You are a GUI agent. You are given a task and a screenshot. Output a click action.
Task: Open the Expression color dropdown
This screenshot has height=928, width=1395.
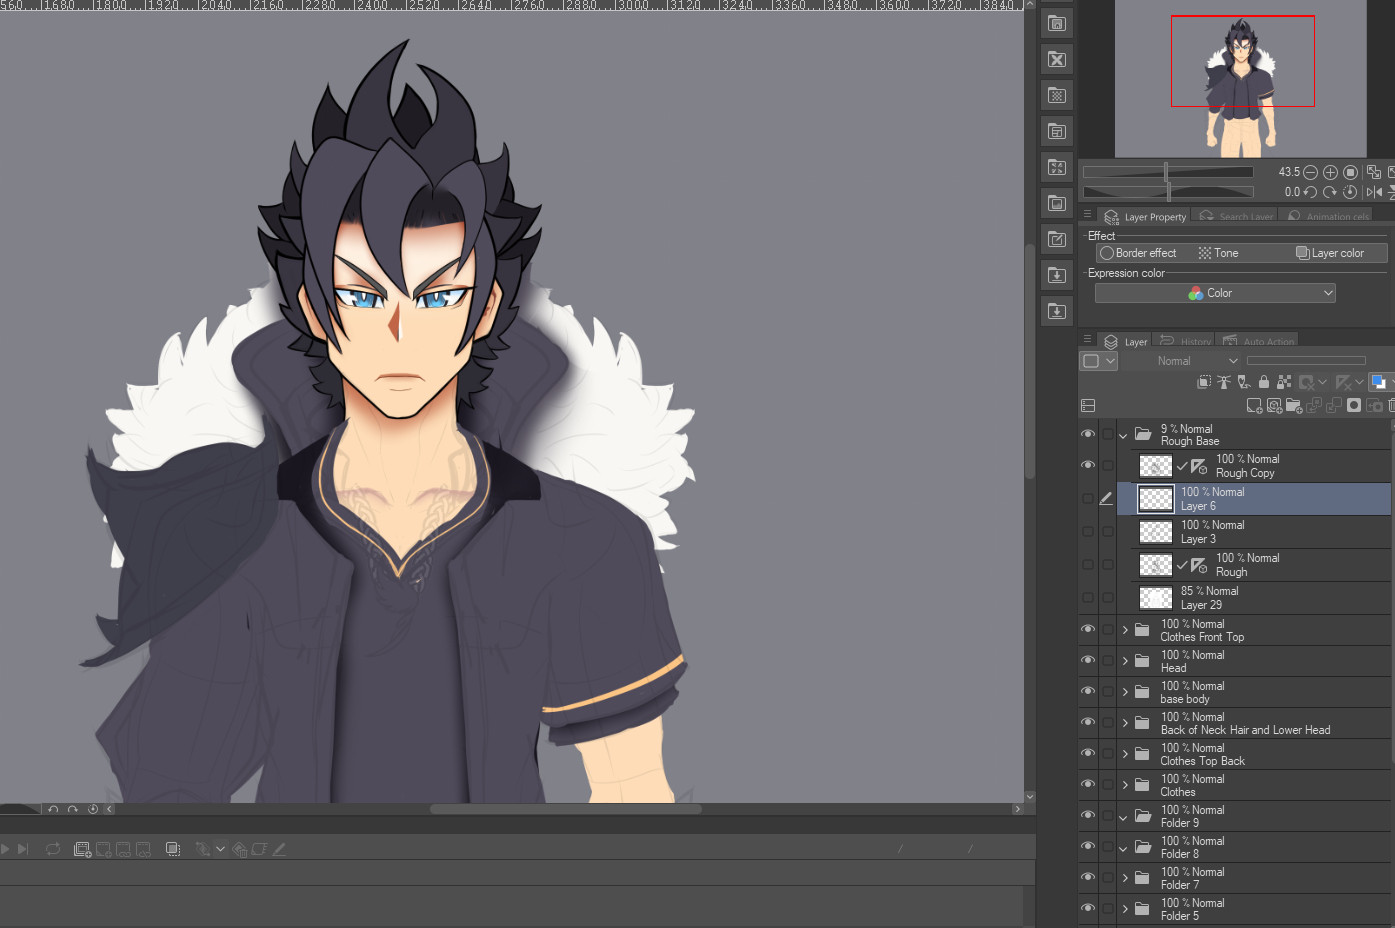click(1215, 293)
